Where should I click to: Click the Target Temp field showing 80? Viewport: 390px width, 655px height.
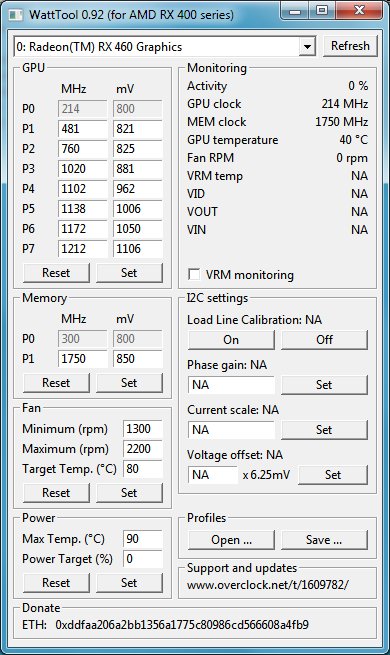(143, 469)
